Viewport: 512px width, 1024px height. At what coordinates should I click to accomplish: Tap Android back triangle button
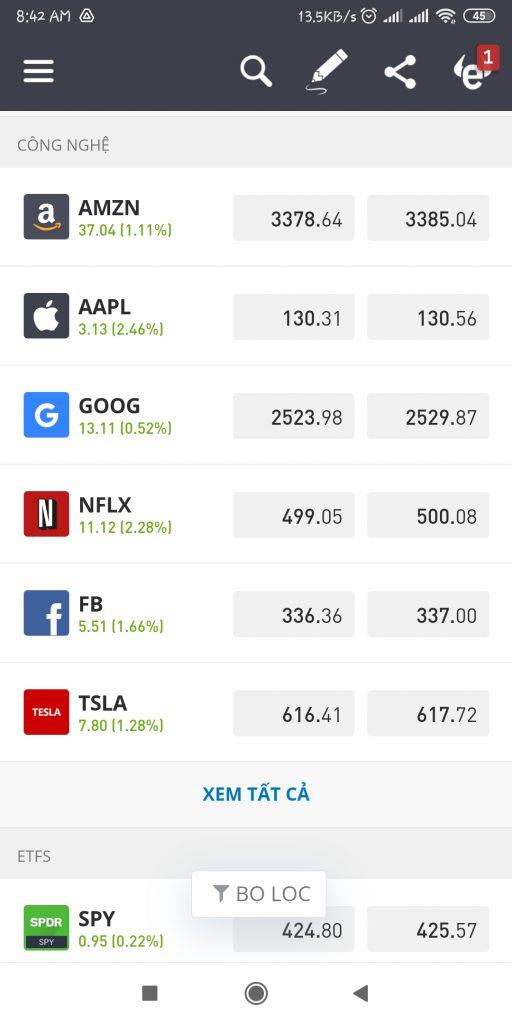360,993
